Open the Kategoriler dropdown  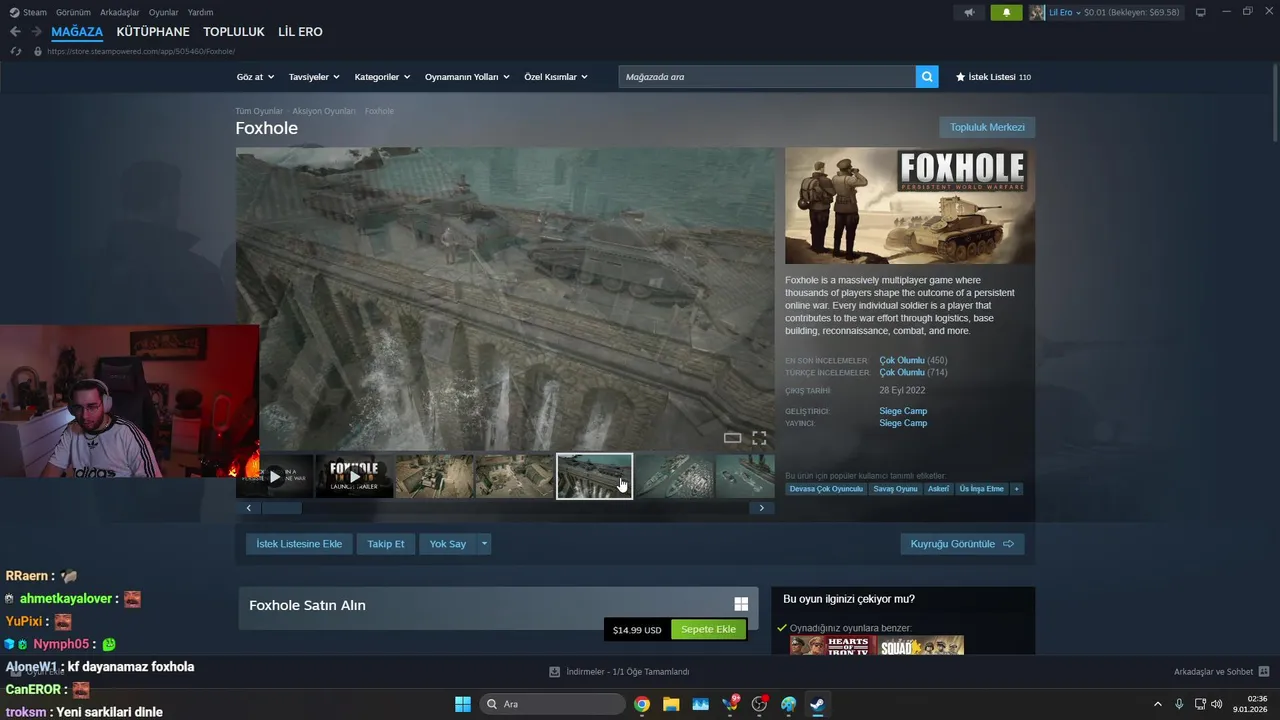[383, 77]
